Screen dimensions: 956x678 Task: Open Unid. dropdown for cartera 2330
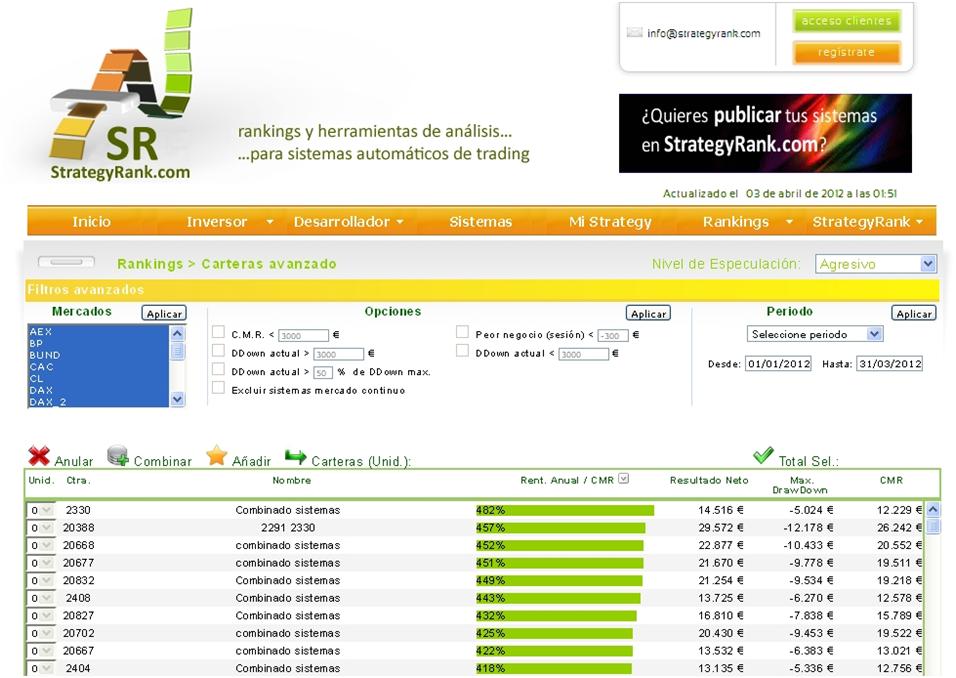tap(40, 510)
